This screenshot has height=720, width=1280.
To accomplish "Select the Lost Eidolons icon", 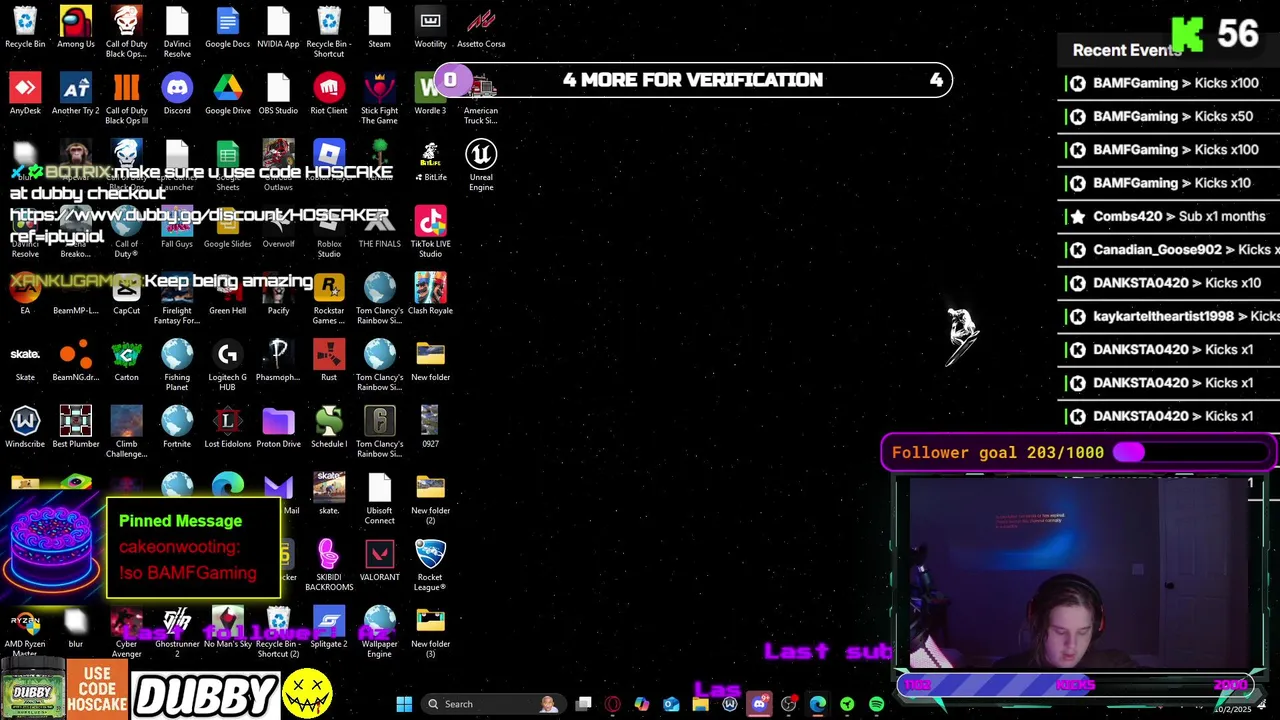I will pyautogui.click(x=227, y=427).
